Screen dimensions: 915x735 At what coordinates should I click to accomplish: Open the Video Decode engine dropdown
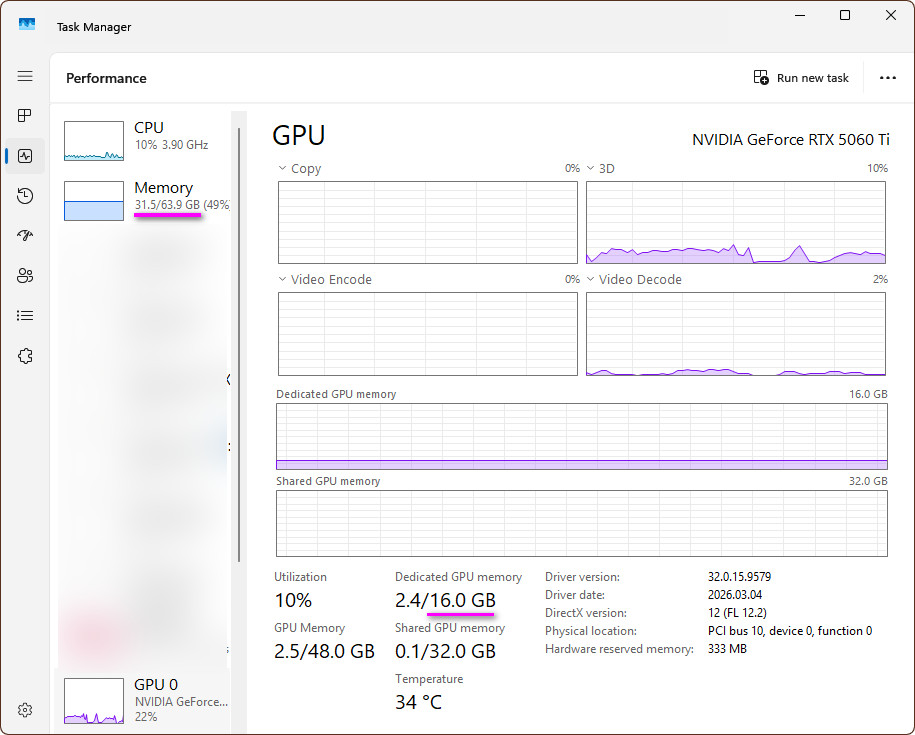point(591,279)
